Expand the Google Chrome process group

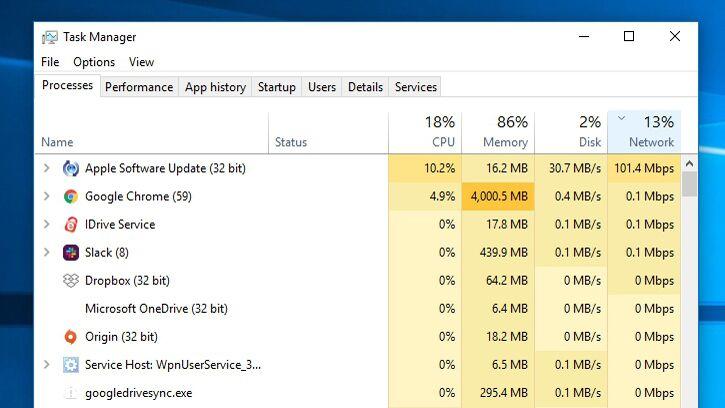(x=47, y=196)
